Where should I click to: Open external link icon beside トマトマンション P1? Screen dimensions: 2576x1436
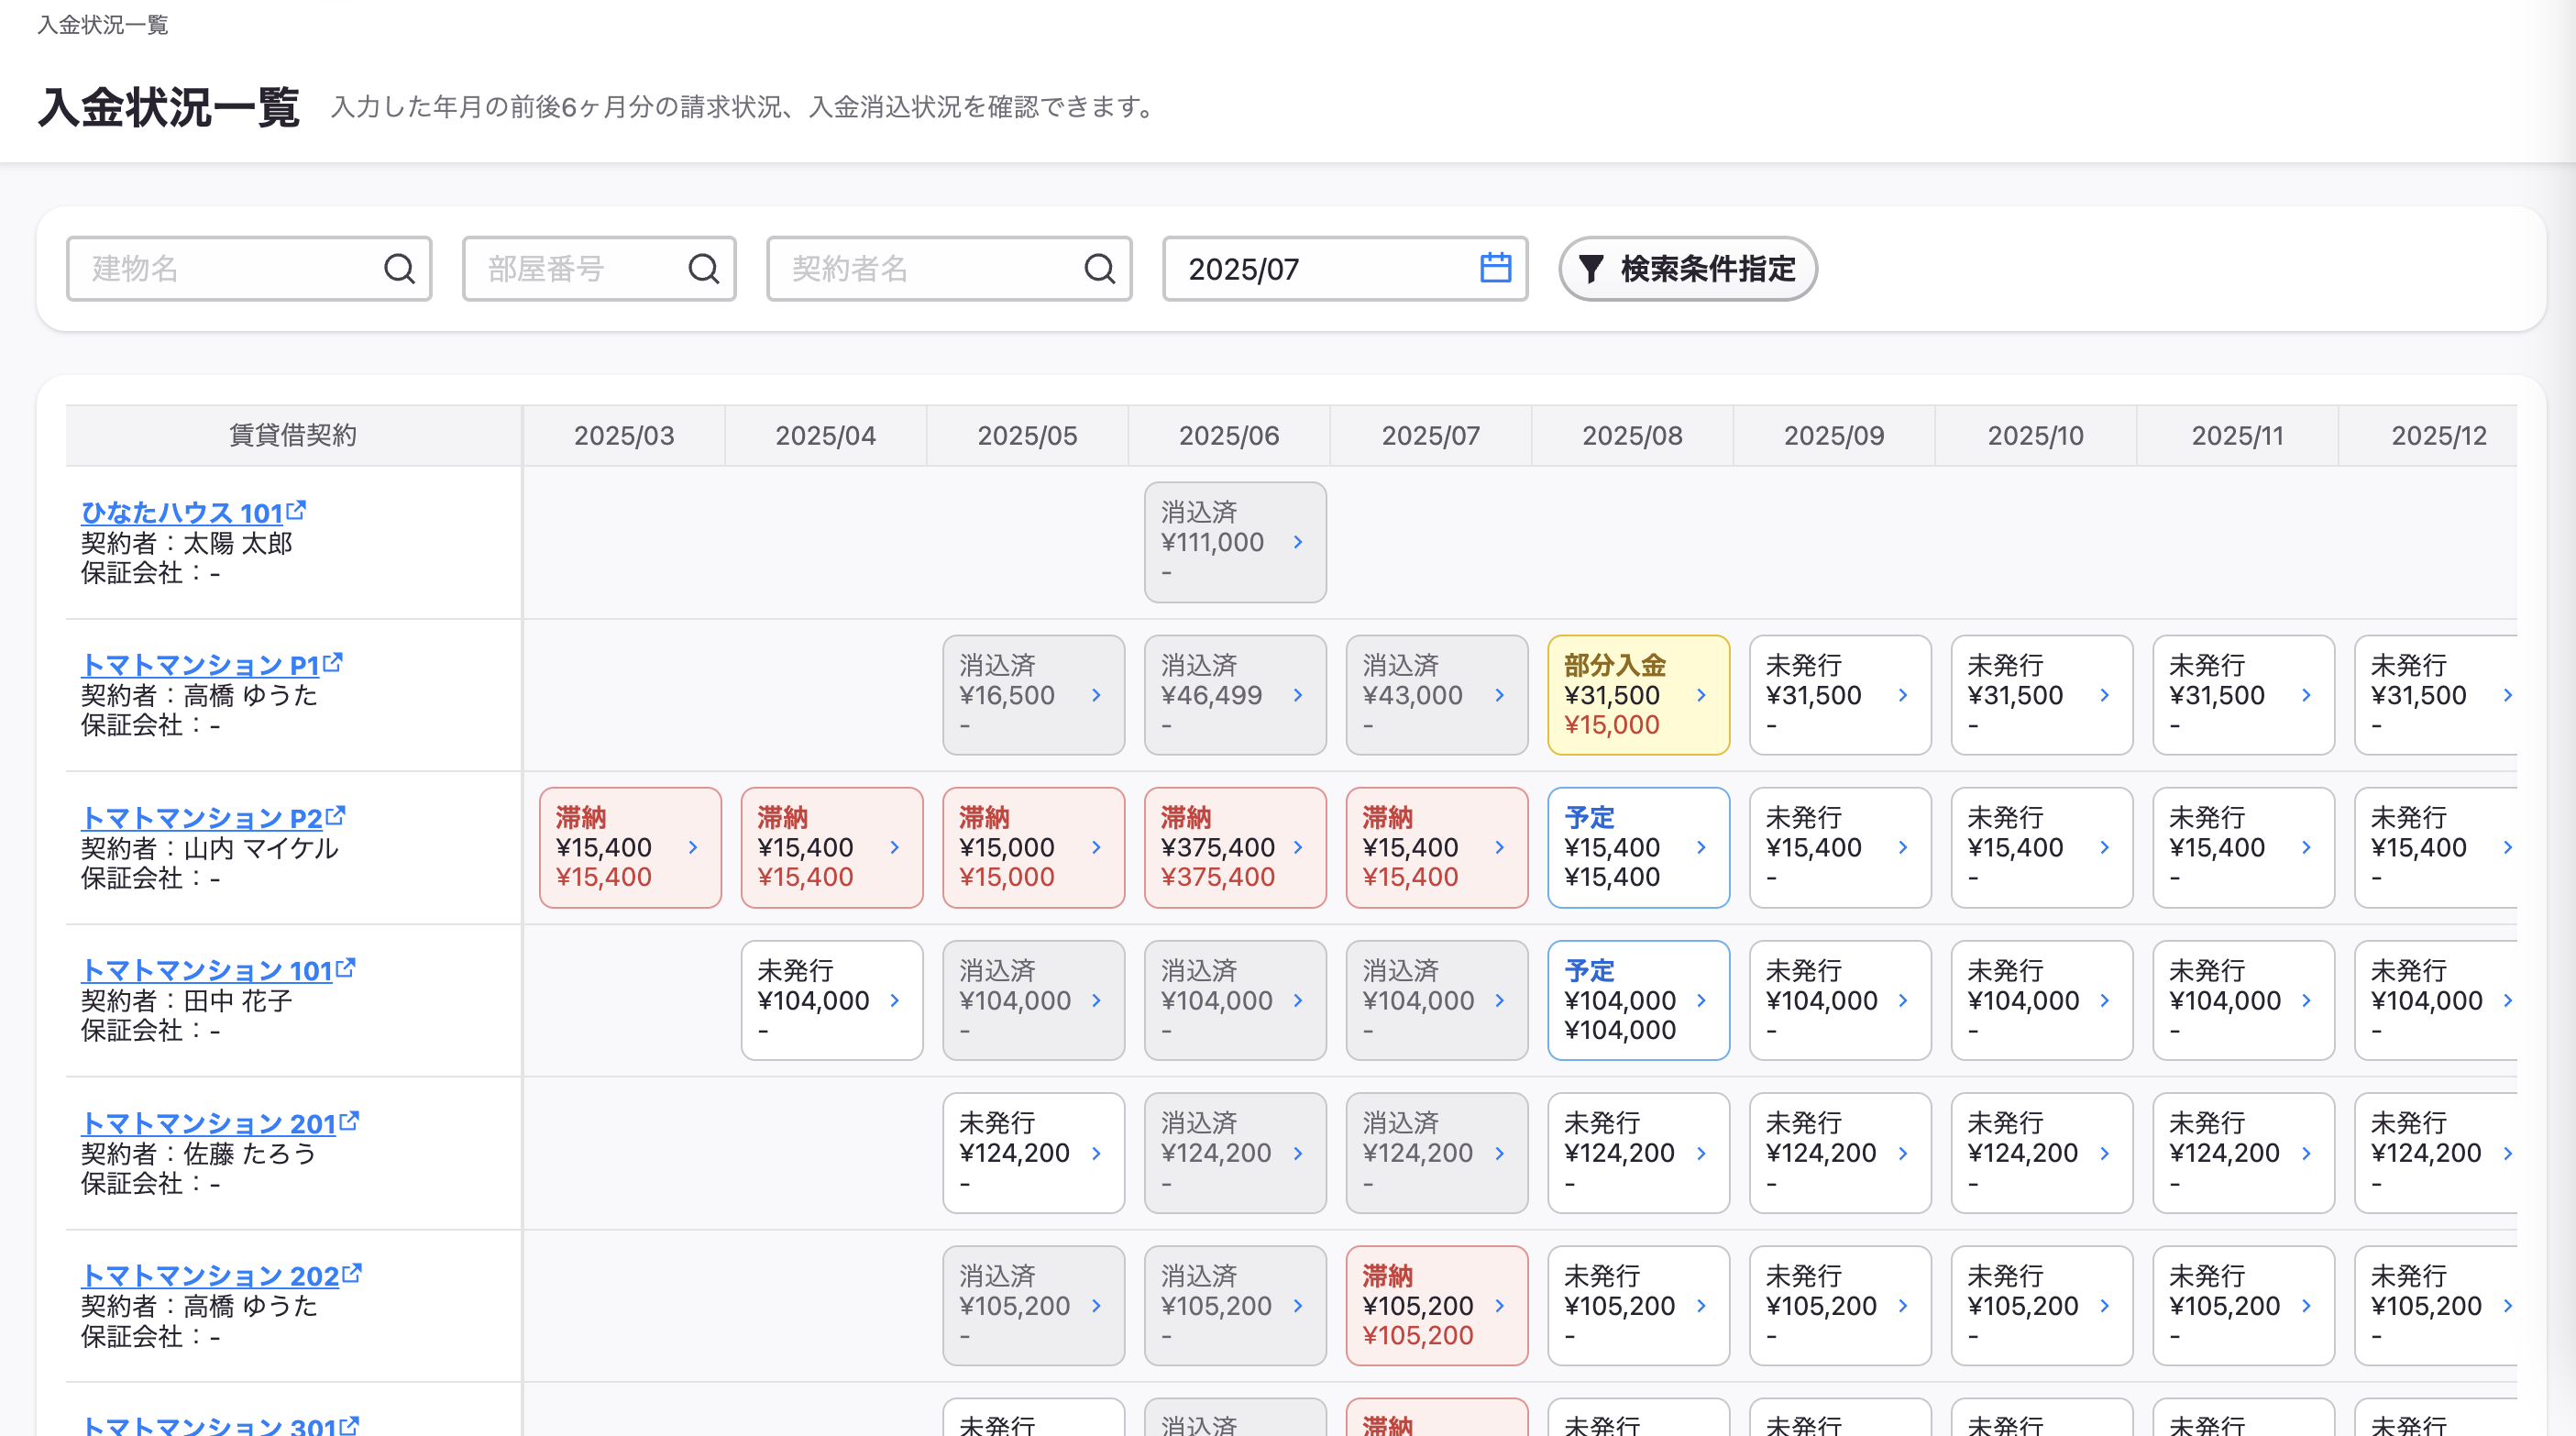[x=332, y=662]
